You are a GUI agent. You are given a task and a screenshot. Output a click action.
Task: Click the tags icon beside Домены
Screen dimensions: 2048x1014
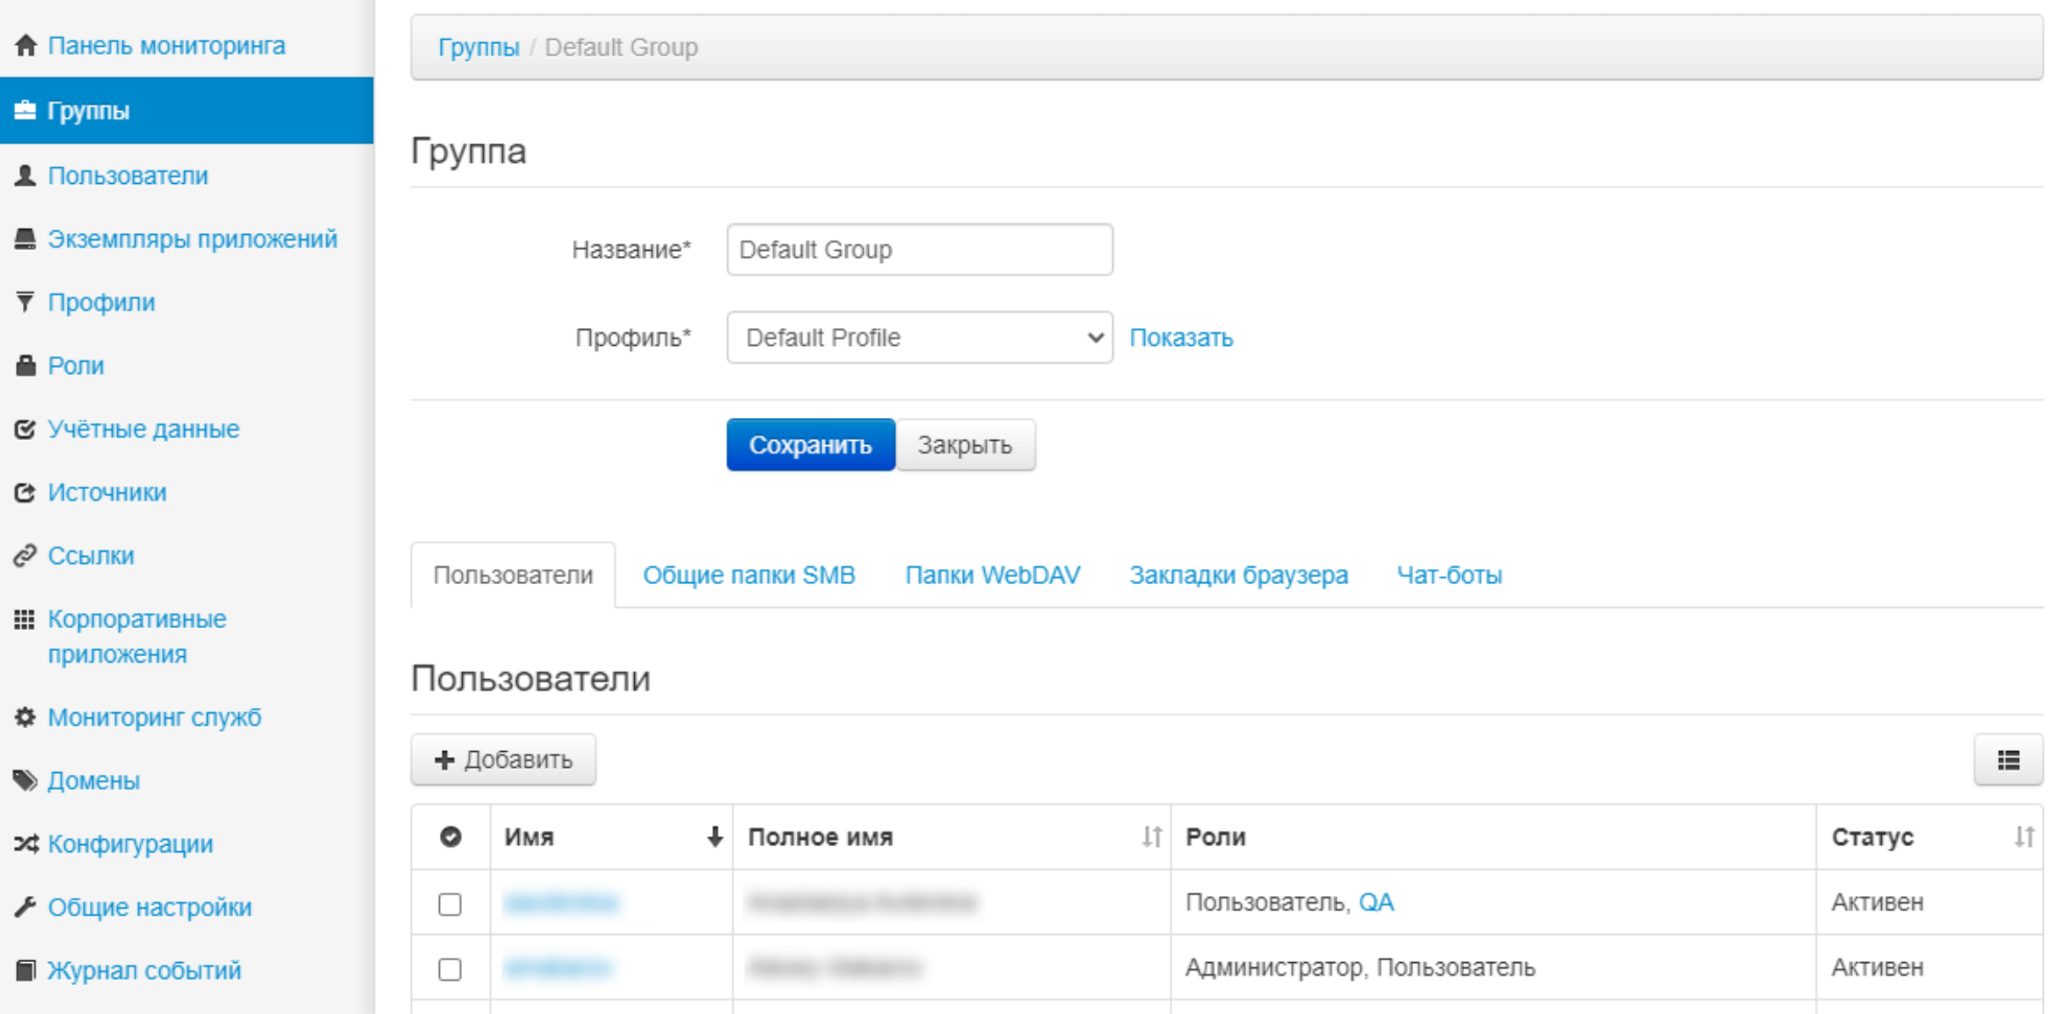[26, 781]
